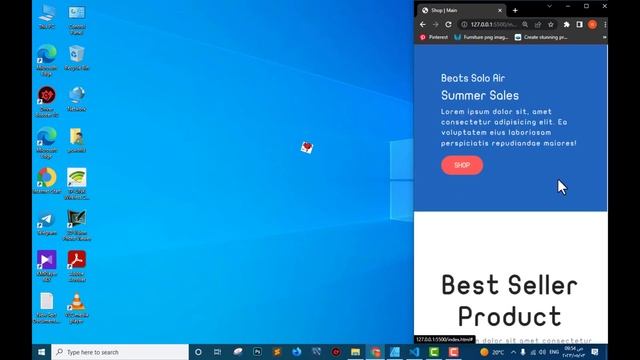Open Chrome three-dot menu
The image size is (640, 360).
pos(605,24)
